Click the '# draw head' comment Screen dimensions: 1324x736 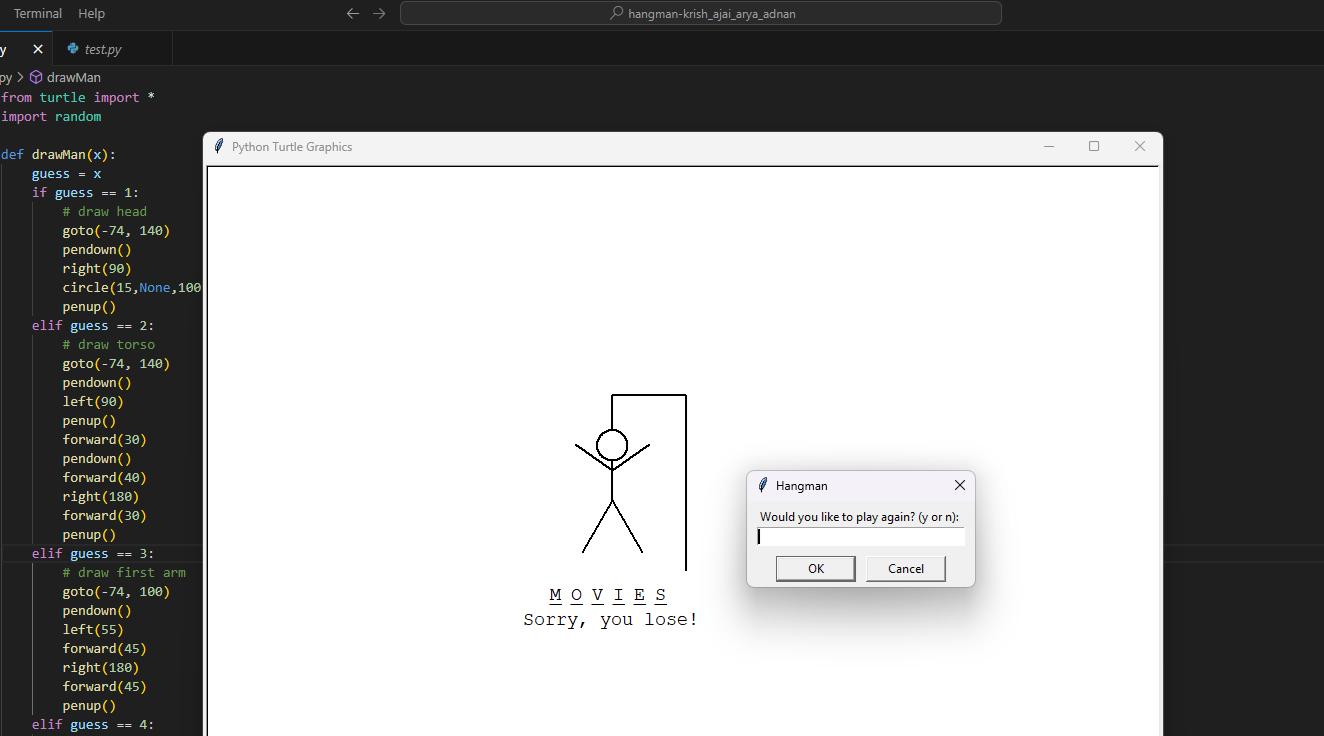click(104, 211)
